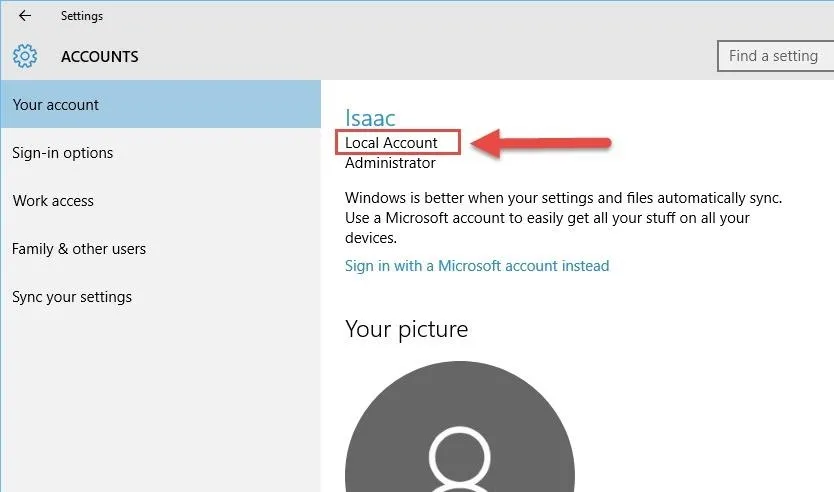Select Your account in sidebar

[161, 104]
